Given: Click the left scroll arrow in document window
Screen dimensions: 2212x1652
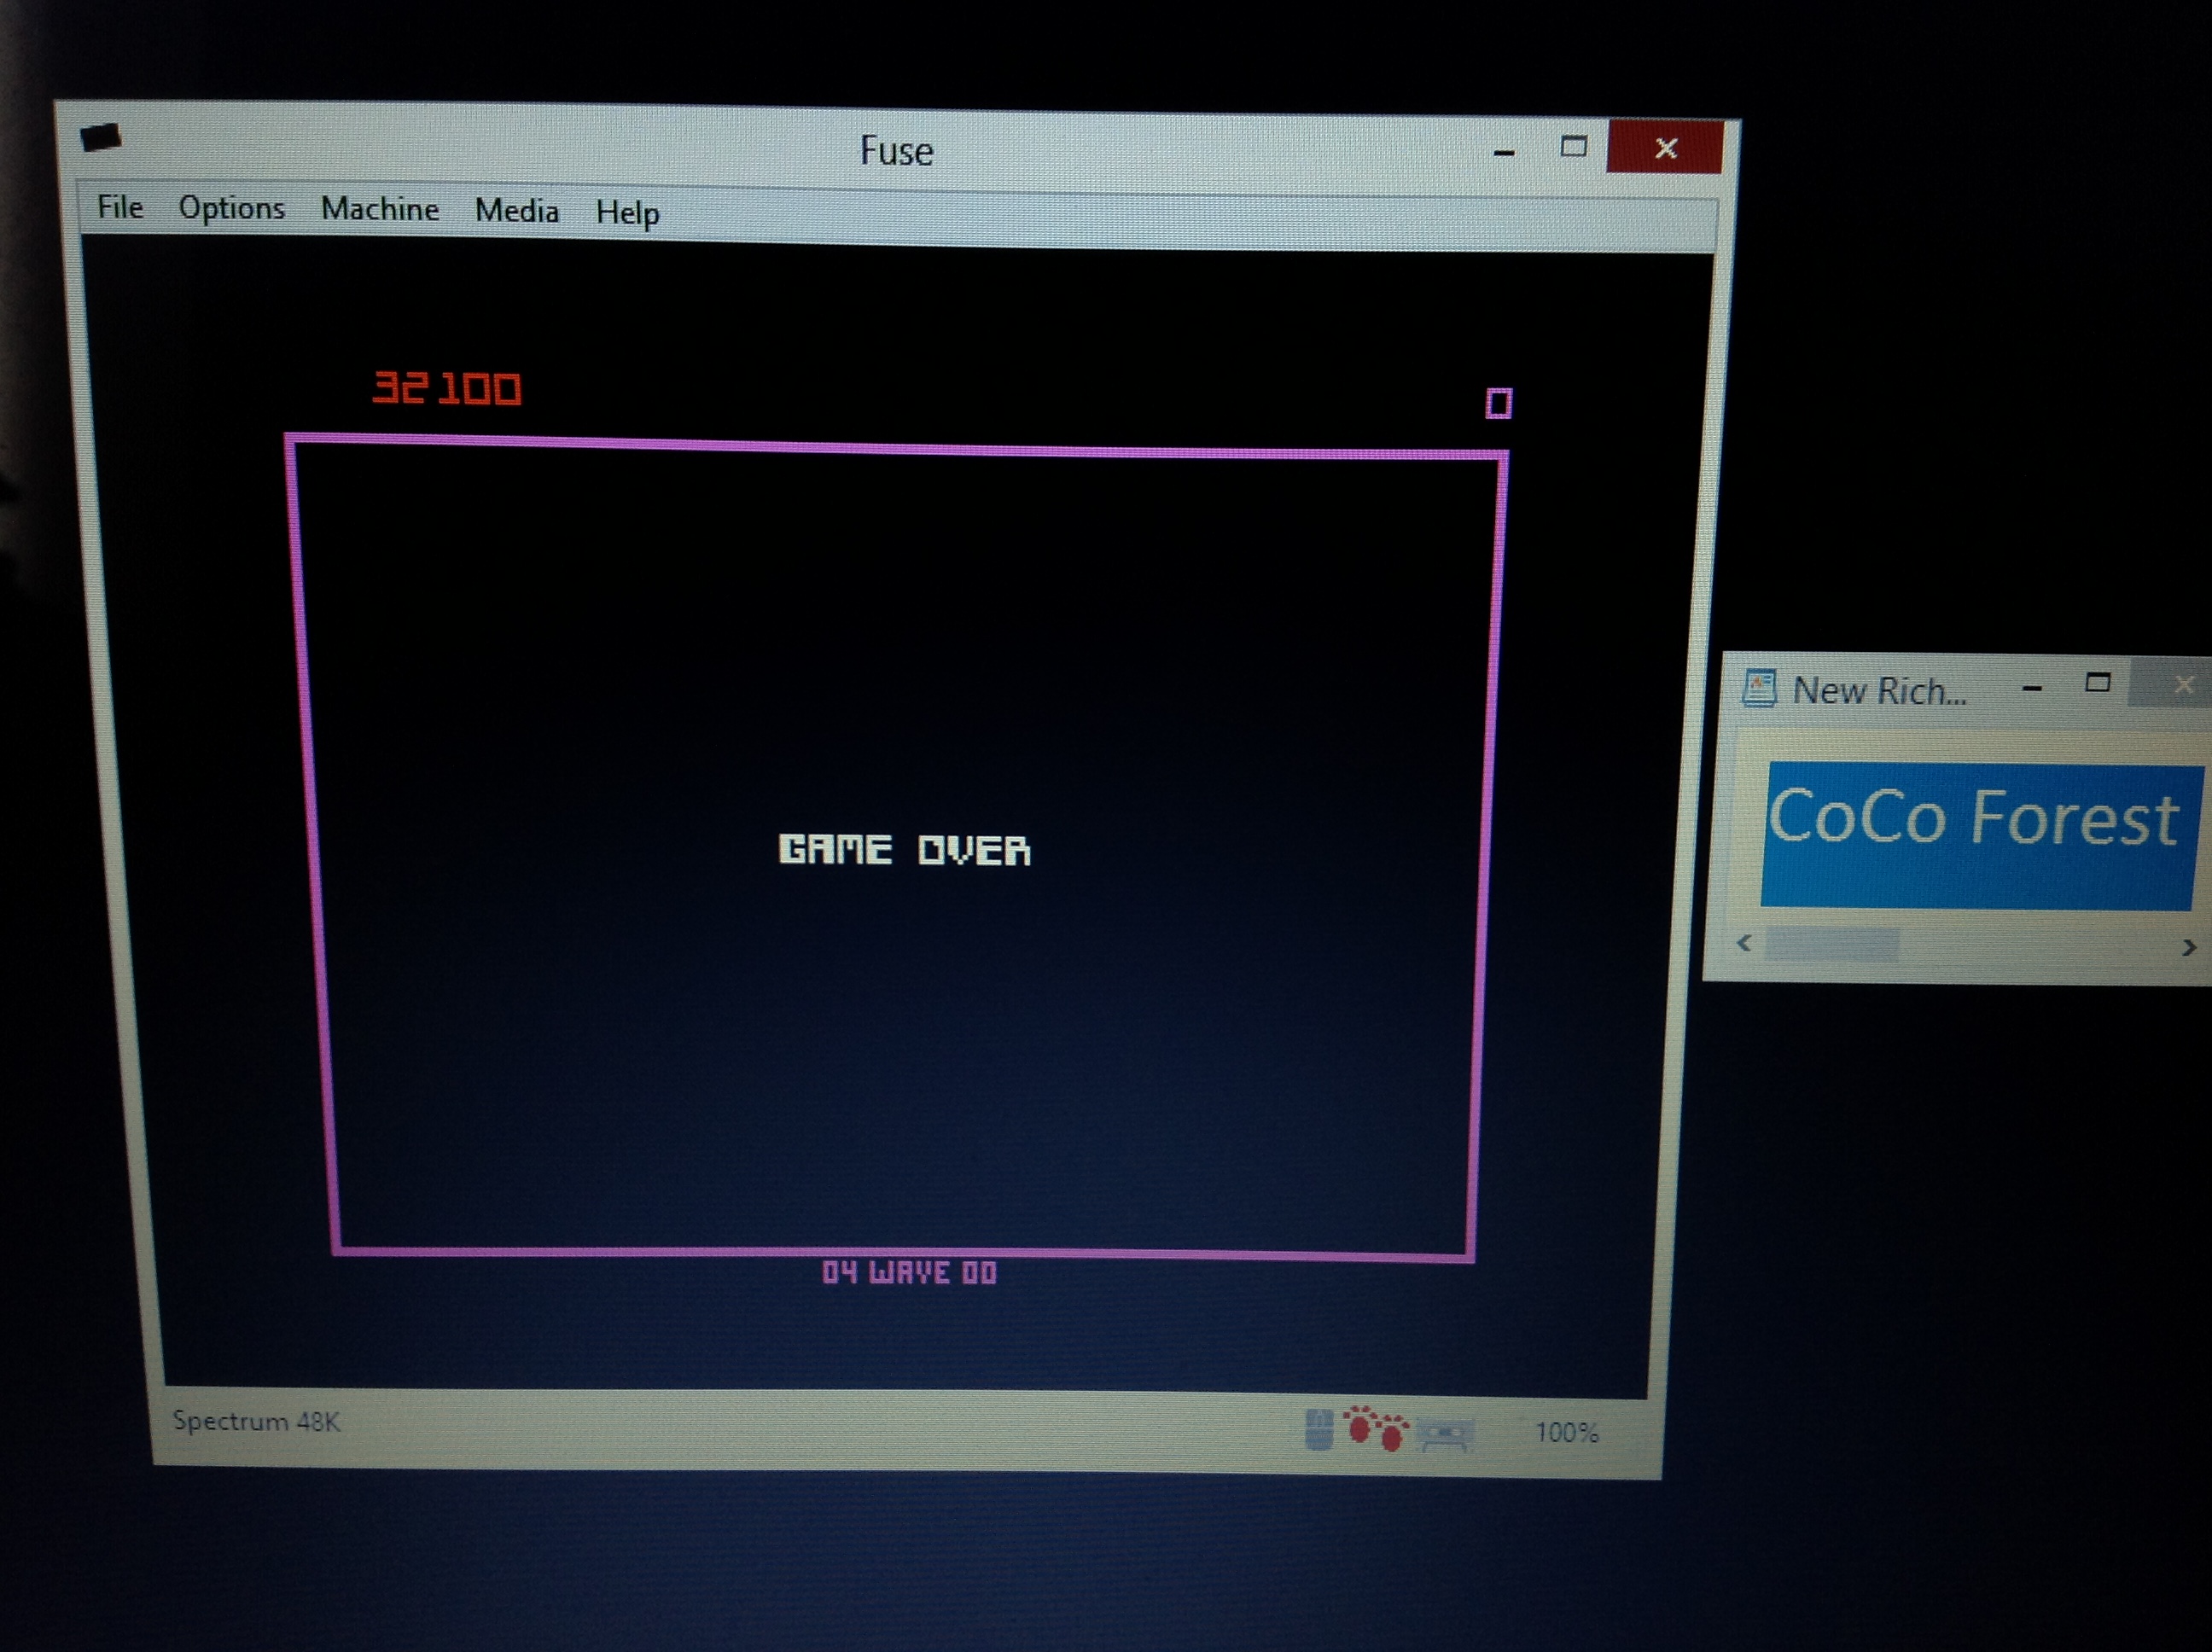Looking at the screenshot, I should pos(1744,943).
